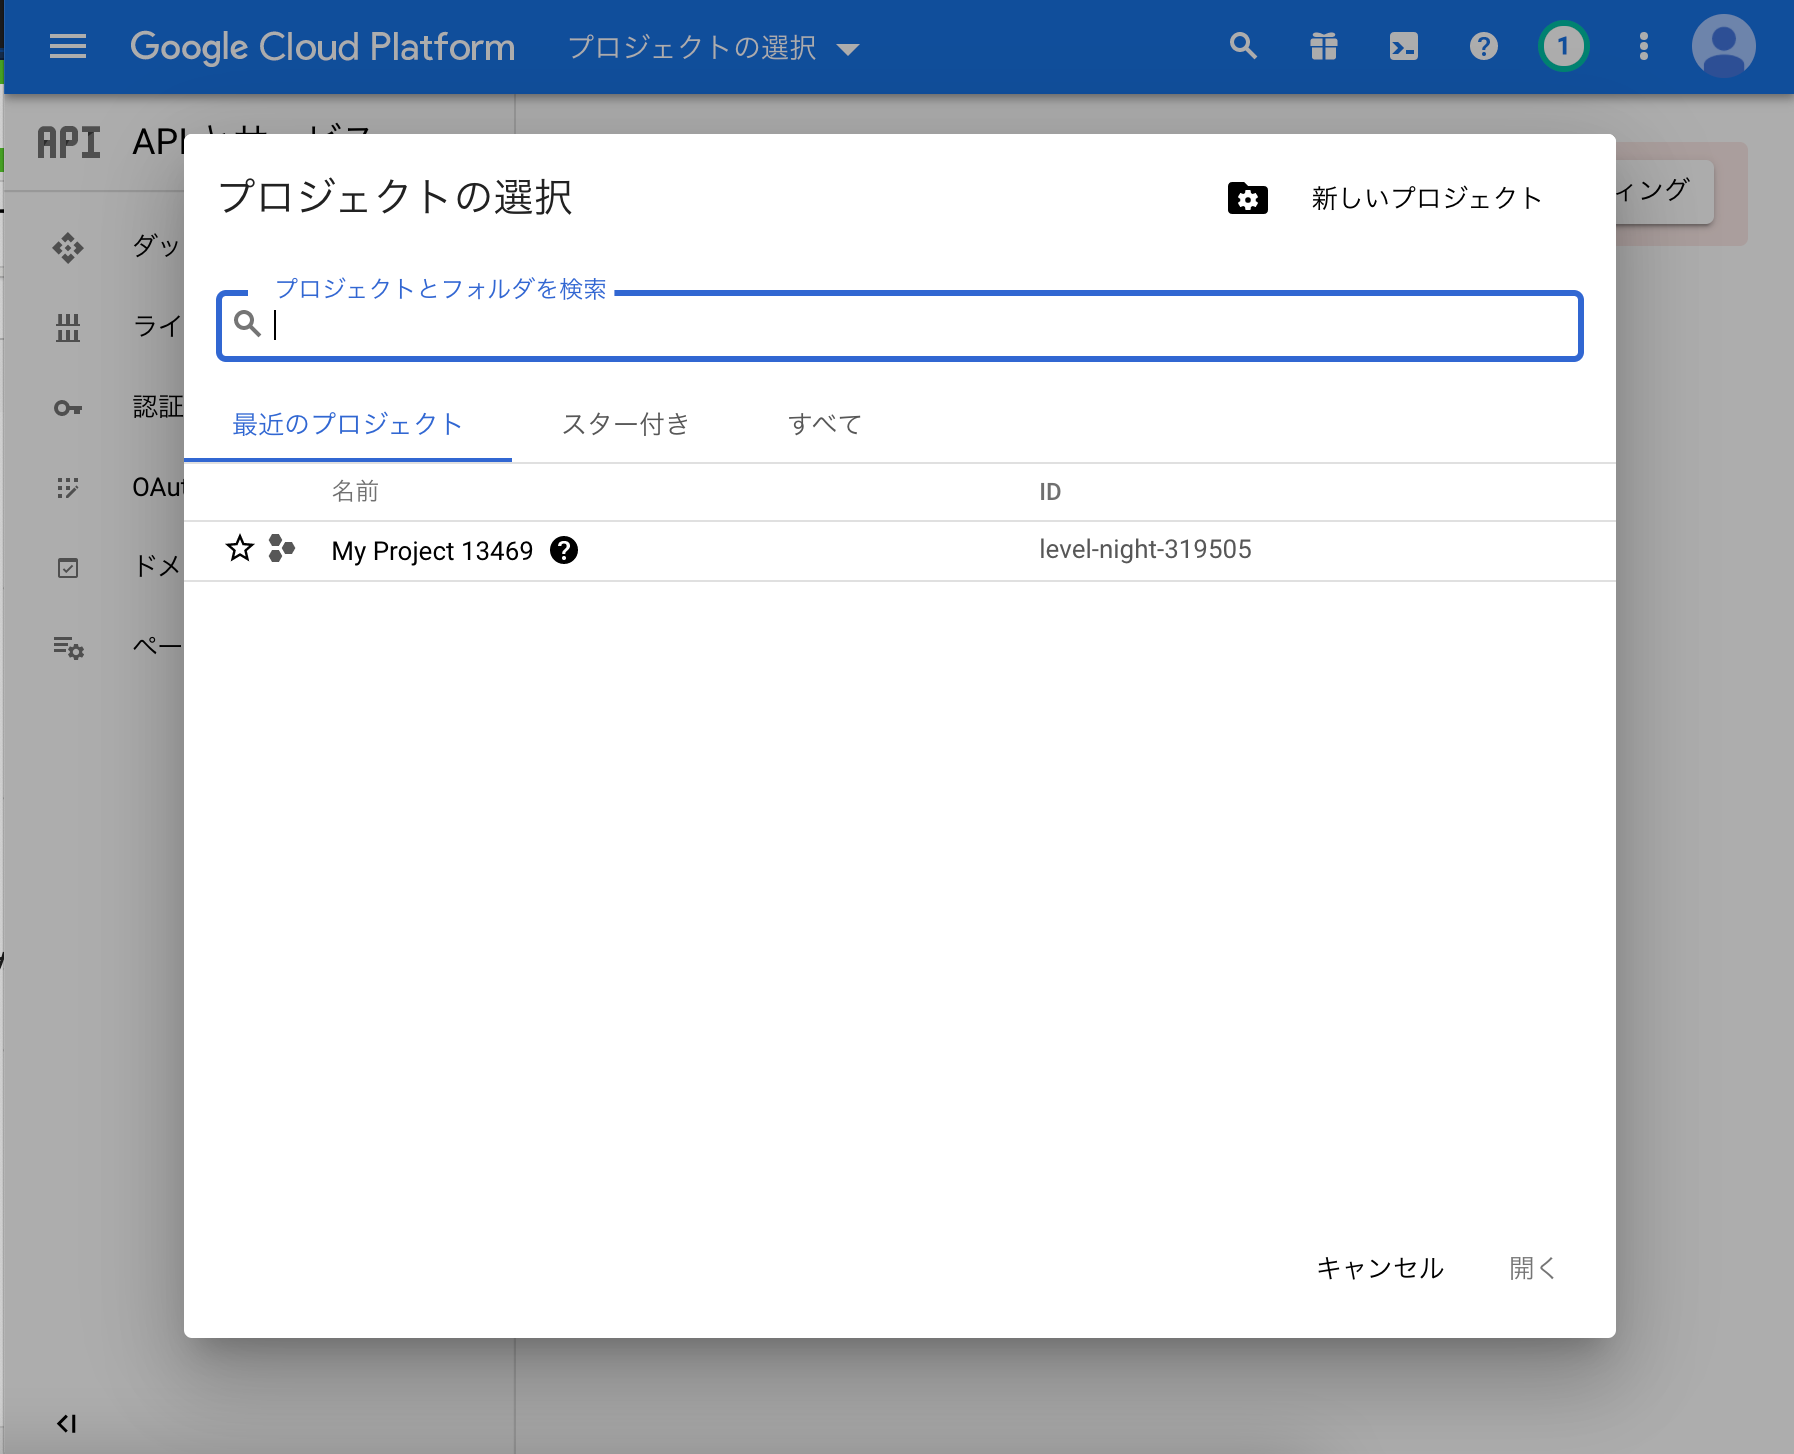Click the search icon in the top bar
Screen dimensions: 1794x1454
click(x=1243, y=46)
